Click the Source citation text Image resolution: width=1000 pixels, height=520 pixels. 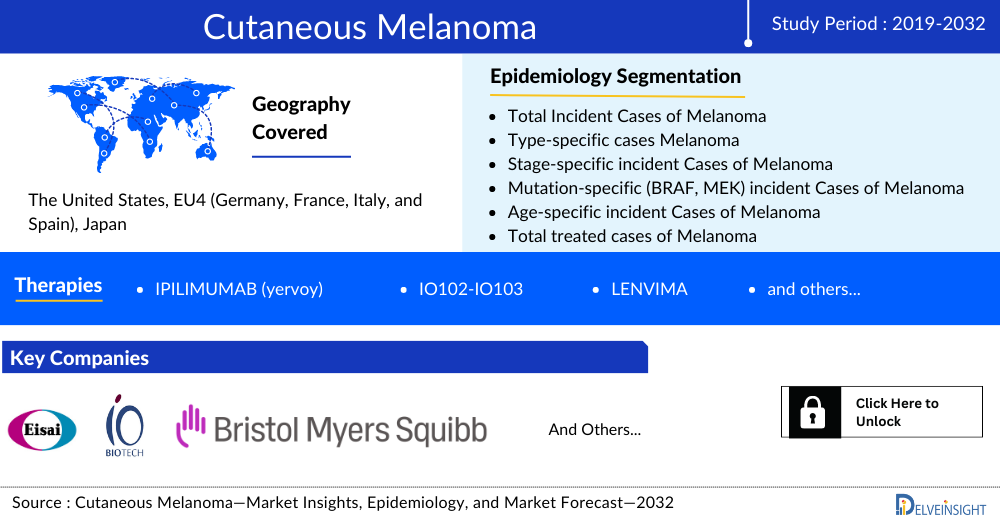(343, 502)
